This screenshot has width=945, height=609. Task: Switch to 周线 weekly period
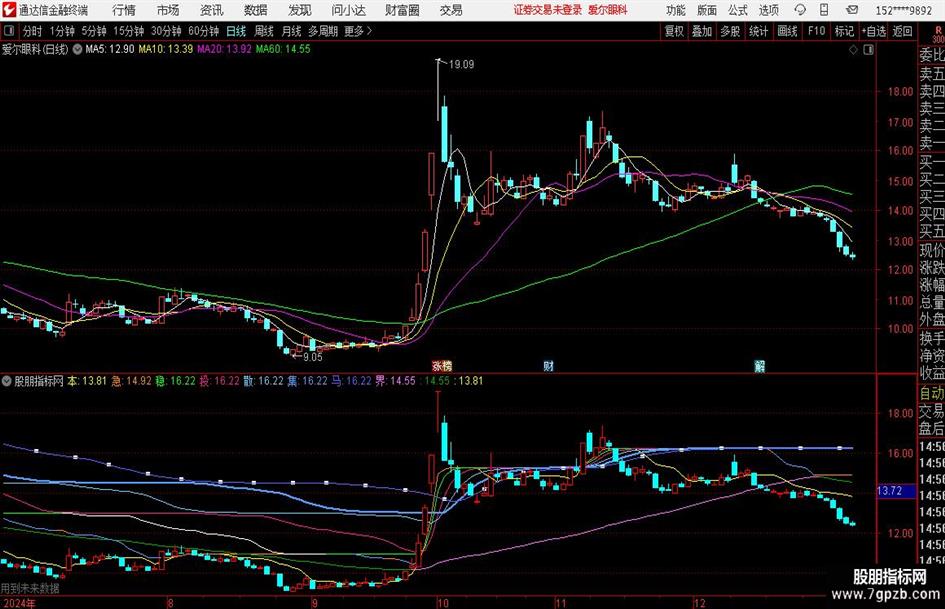click(264, 31)
